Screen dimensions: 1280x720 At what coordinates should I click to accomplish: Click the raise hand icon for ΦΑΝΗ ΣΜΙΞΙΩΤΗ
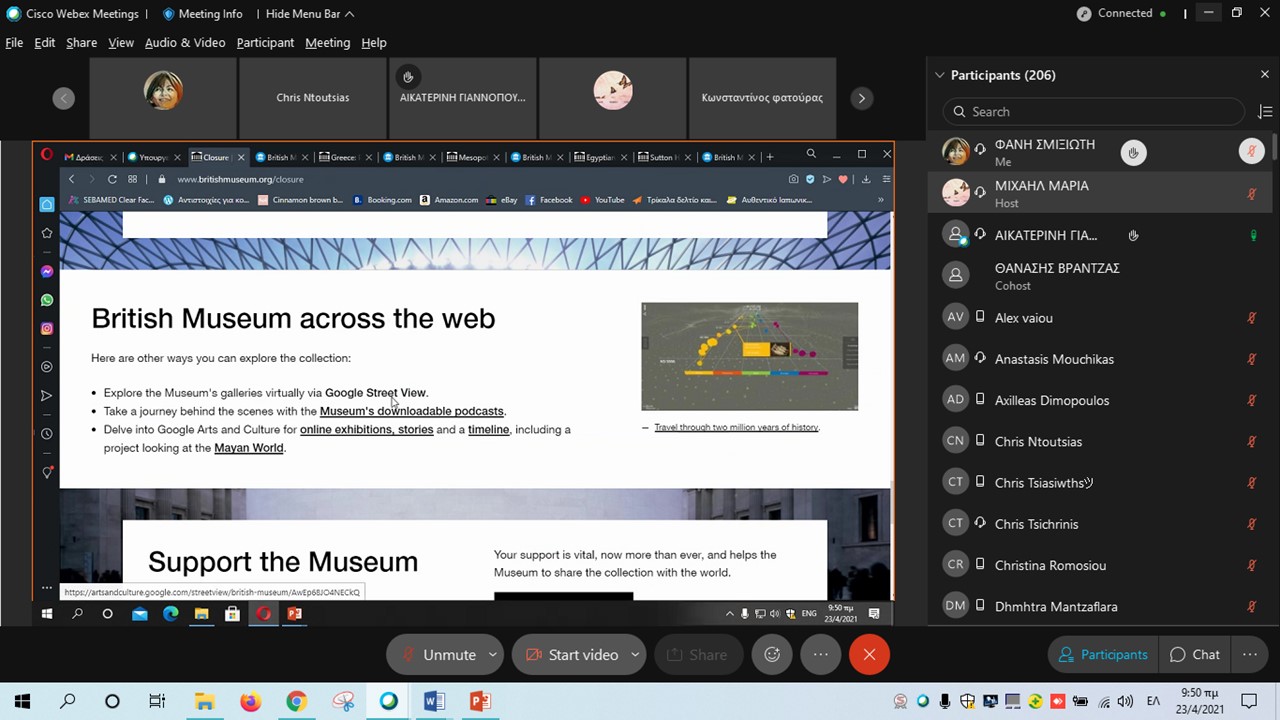coord(1133,152)
